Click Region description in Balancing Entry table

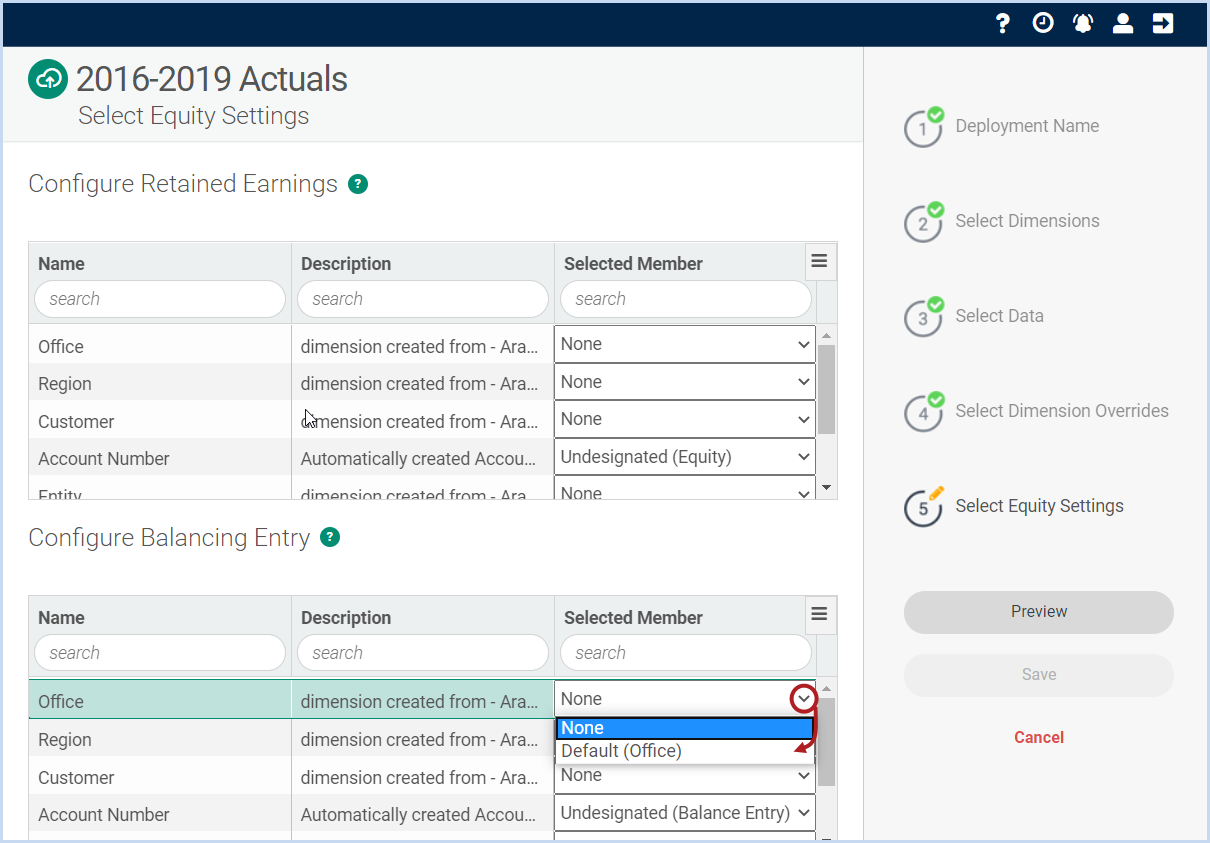click(x=420, y=740)
